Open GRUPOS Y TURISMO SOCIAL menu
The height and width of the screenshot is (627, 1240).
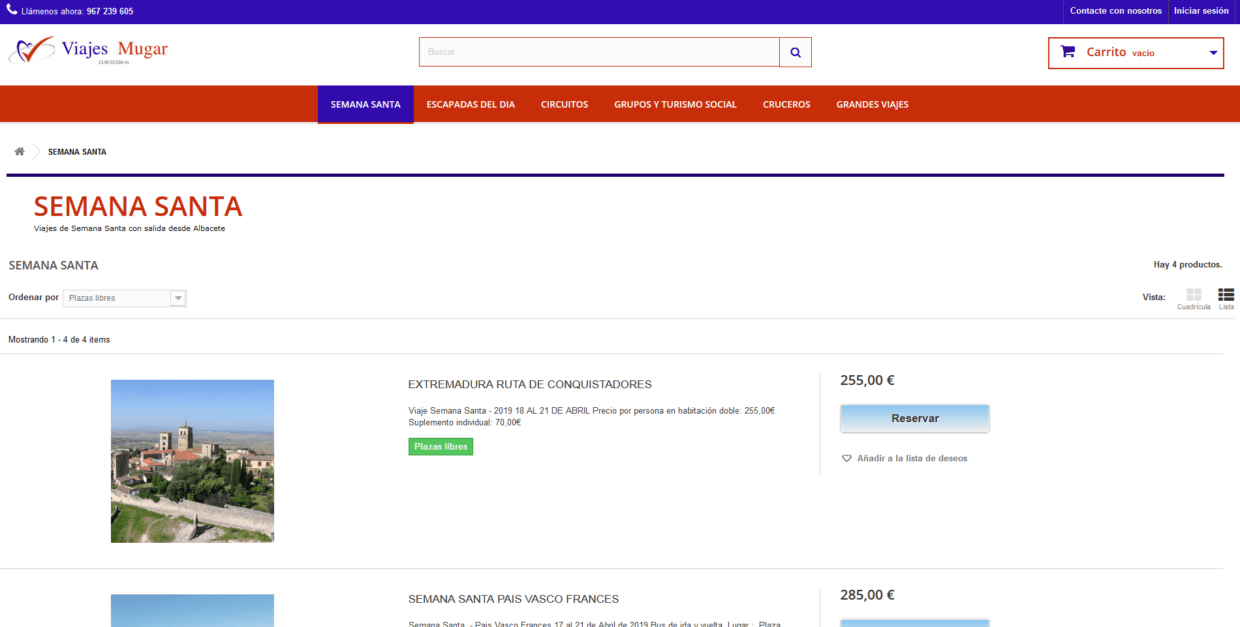(675, 104)
